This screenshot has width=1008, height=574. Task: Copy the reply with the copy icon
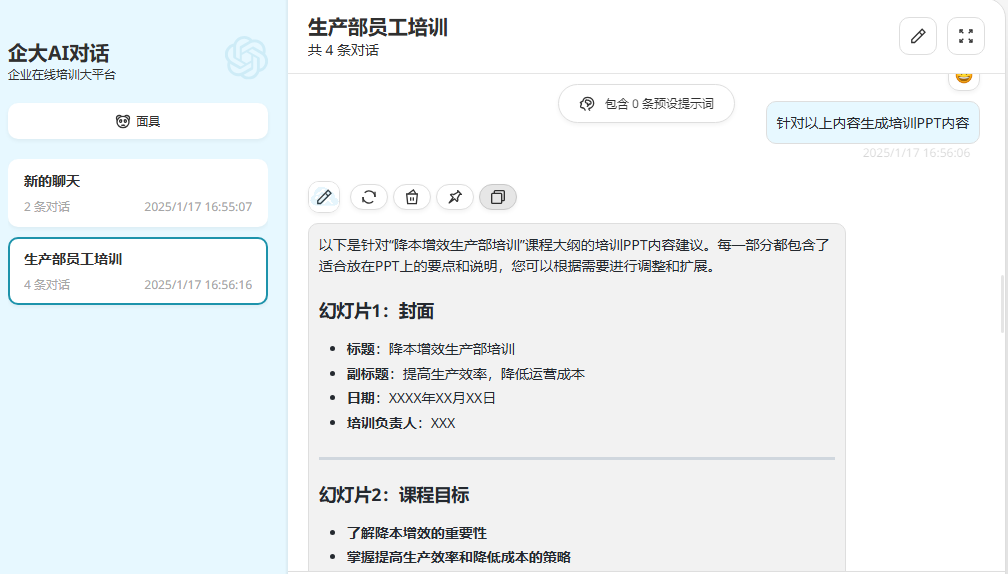[x=498, y=197]
